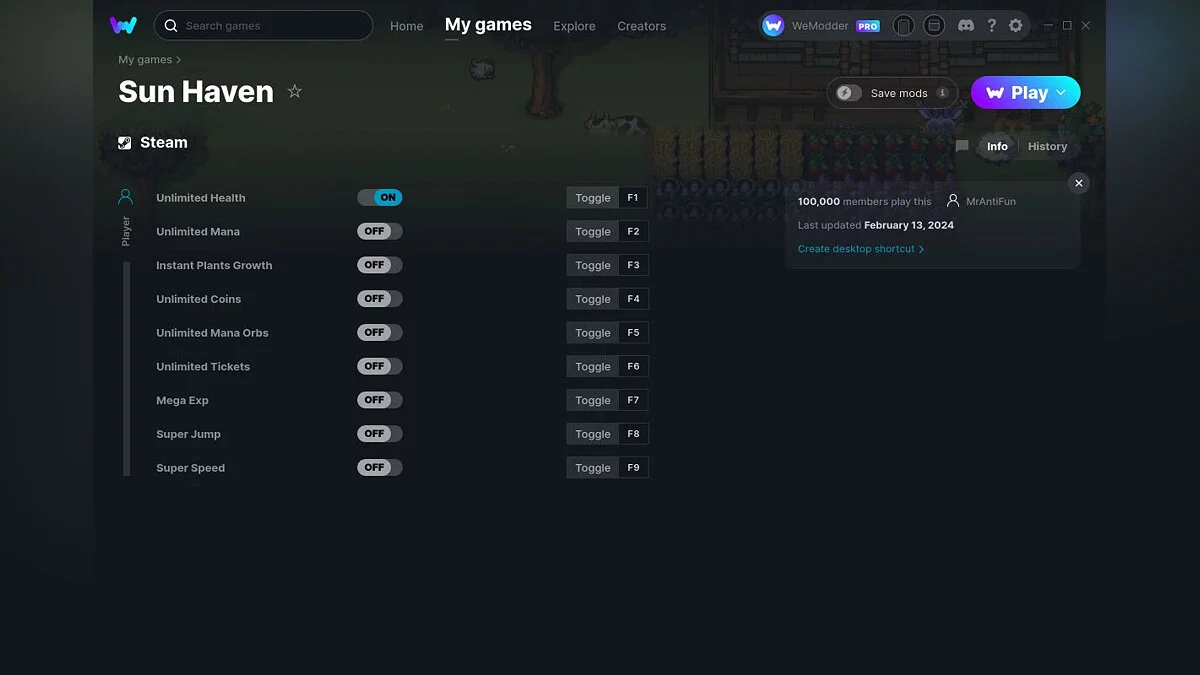Click the My games breadcrumb link
The image size is (1200, 675).
pyautogui.click(x=145, y=60)
